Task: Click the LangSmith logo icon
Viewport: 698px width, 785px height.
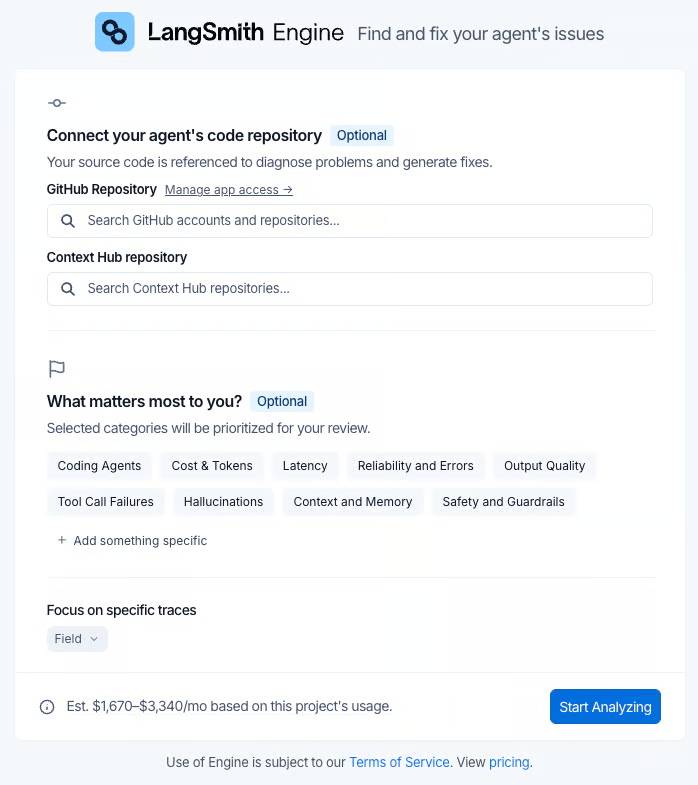Action: [115, 32]
